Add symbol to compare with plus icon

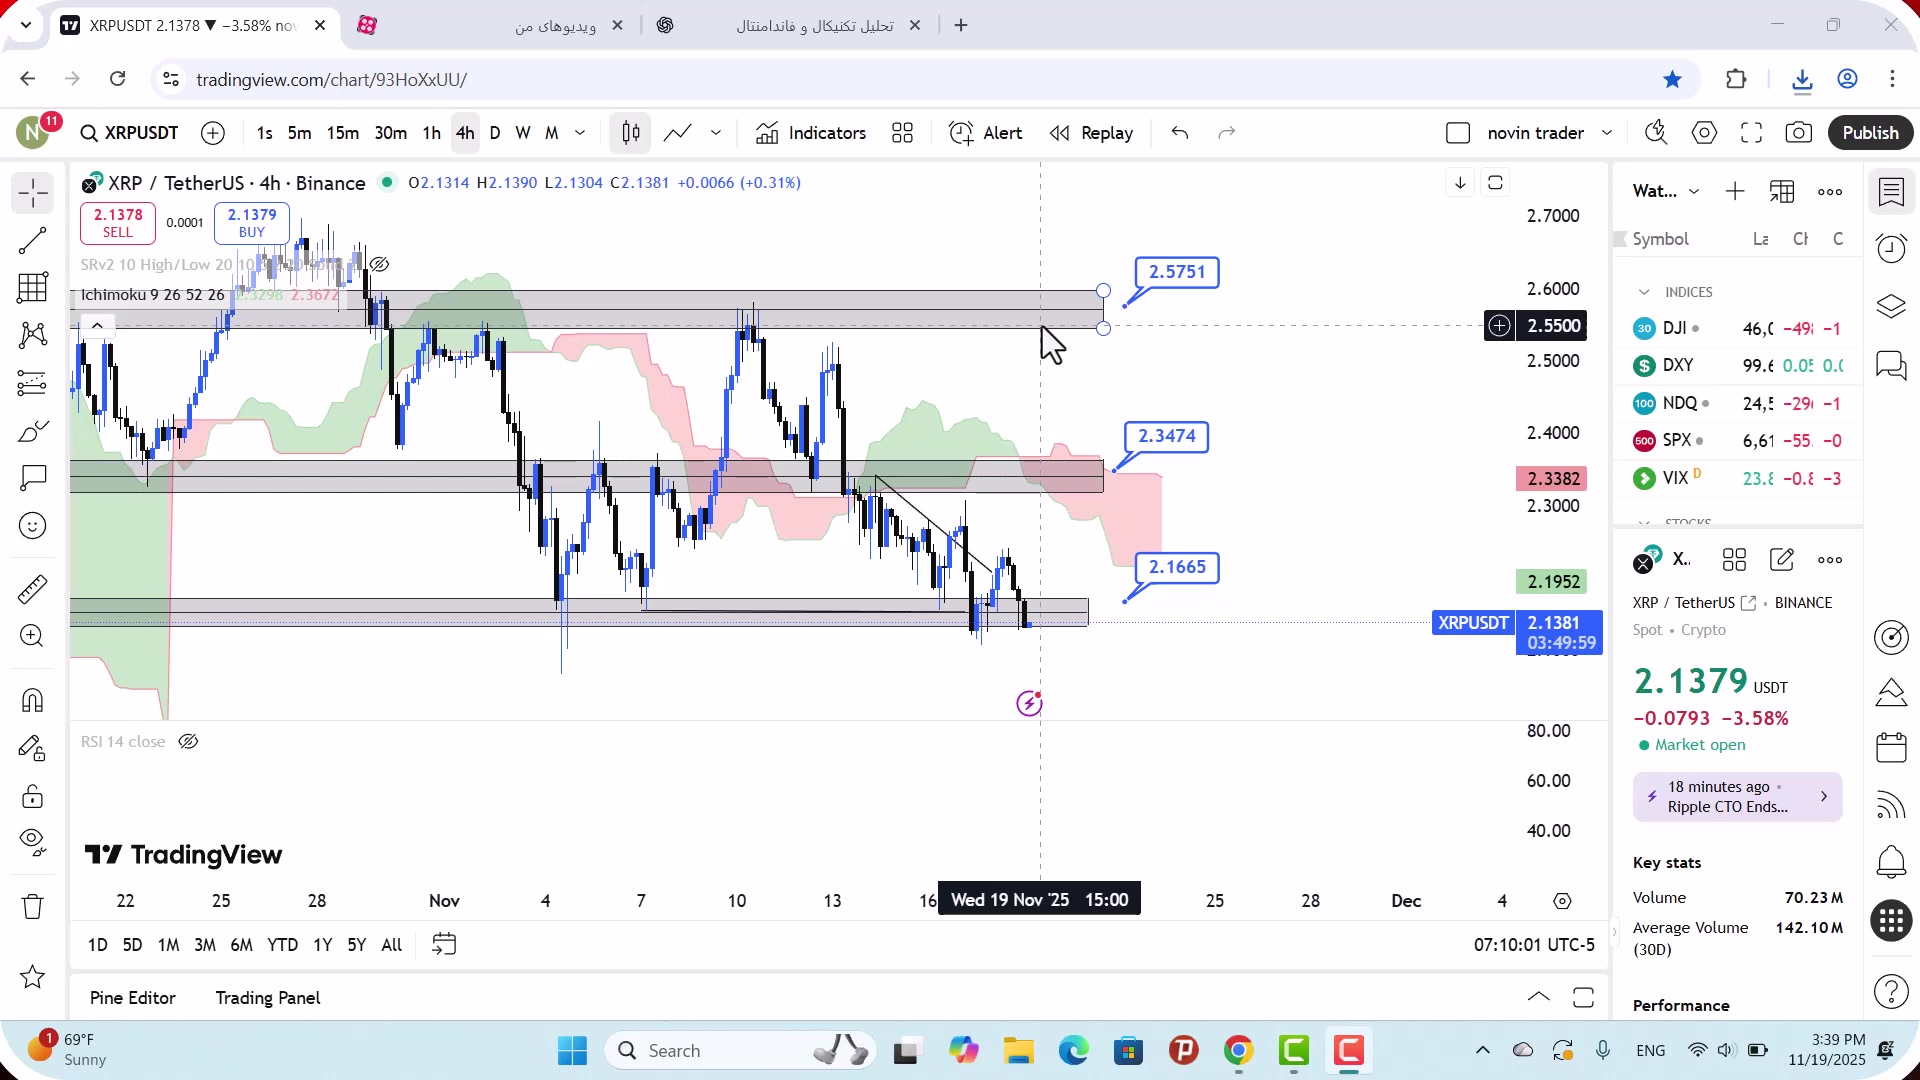pyautogui.click(x=213, y=133)
